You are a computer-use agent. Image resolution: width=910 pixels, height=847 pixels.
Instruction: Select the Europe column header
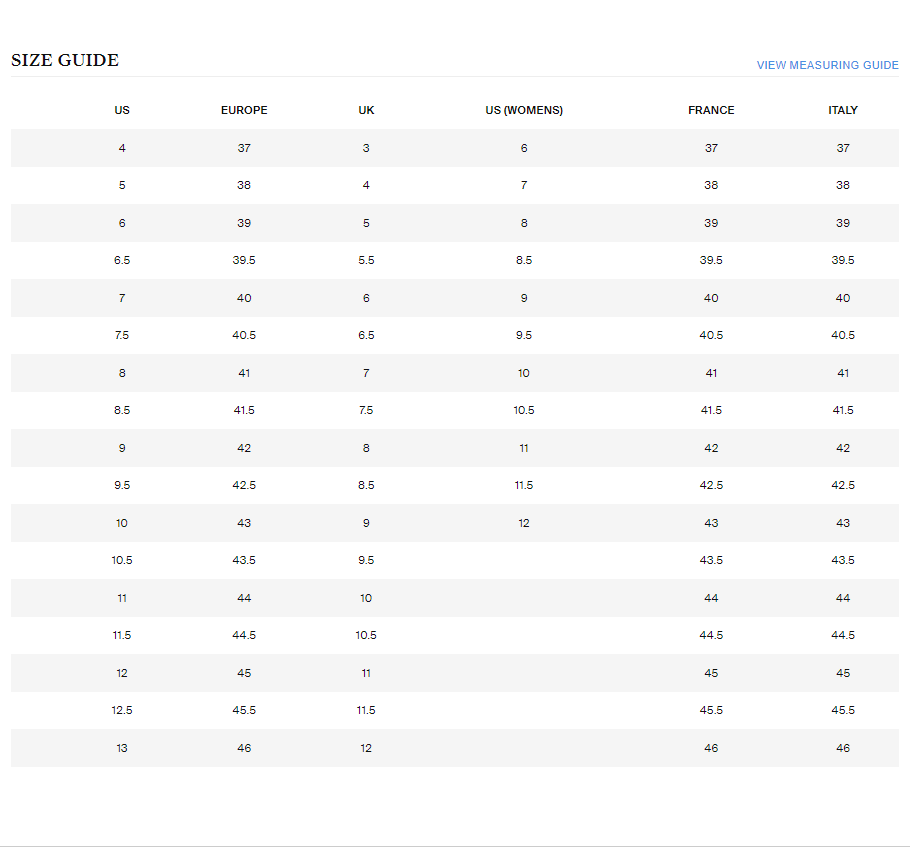pyautogui.click(x=244, y=110)
